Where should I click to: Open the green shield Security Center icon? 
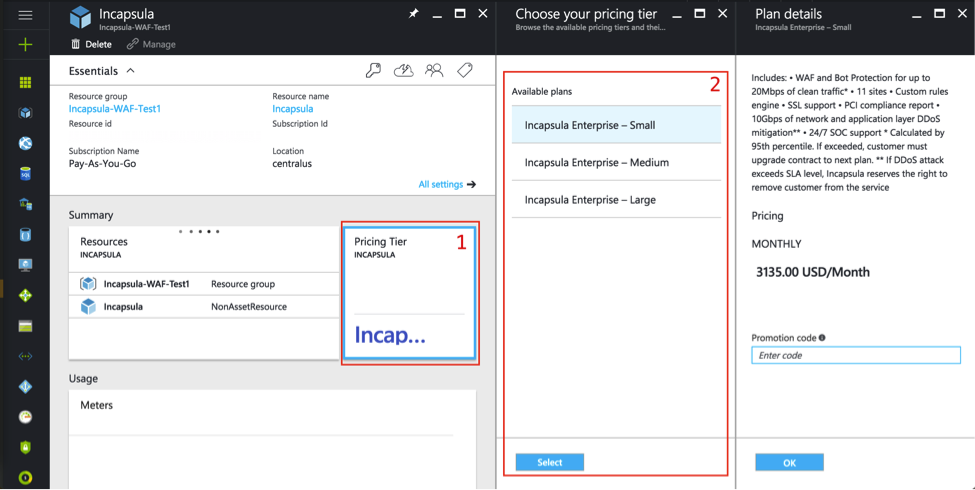[25, 447]
